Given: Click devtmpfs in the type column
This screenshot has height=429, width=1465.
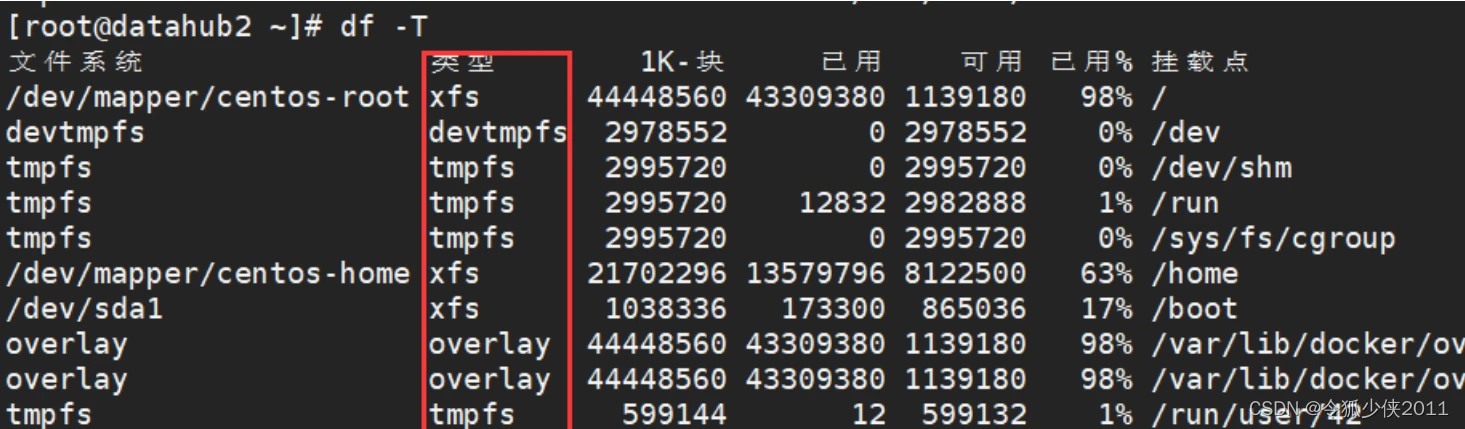Looking at the screenshot, I should coord(498,132).
